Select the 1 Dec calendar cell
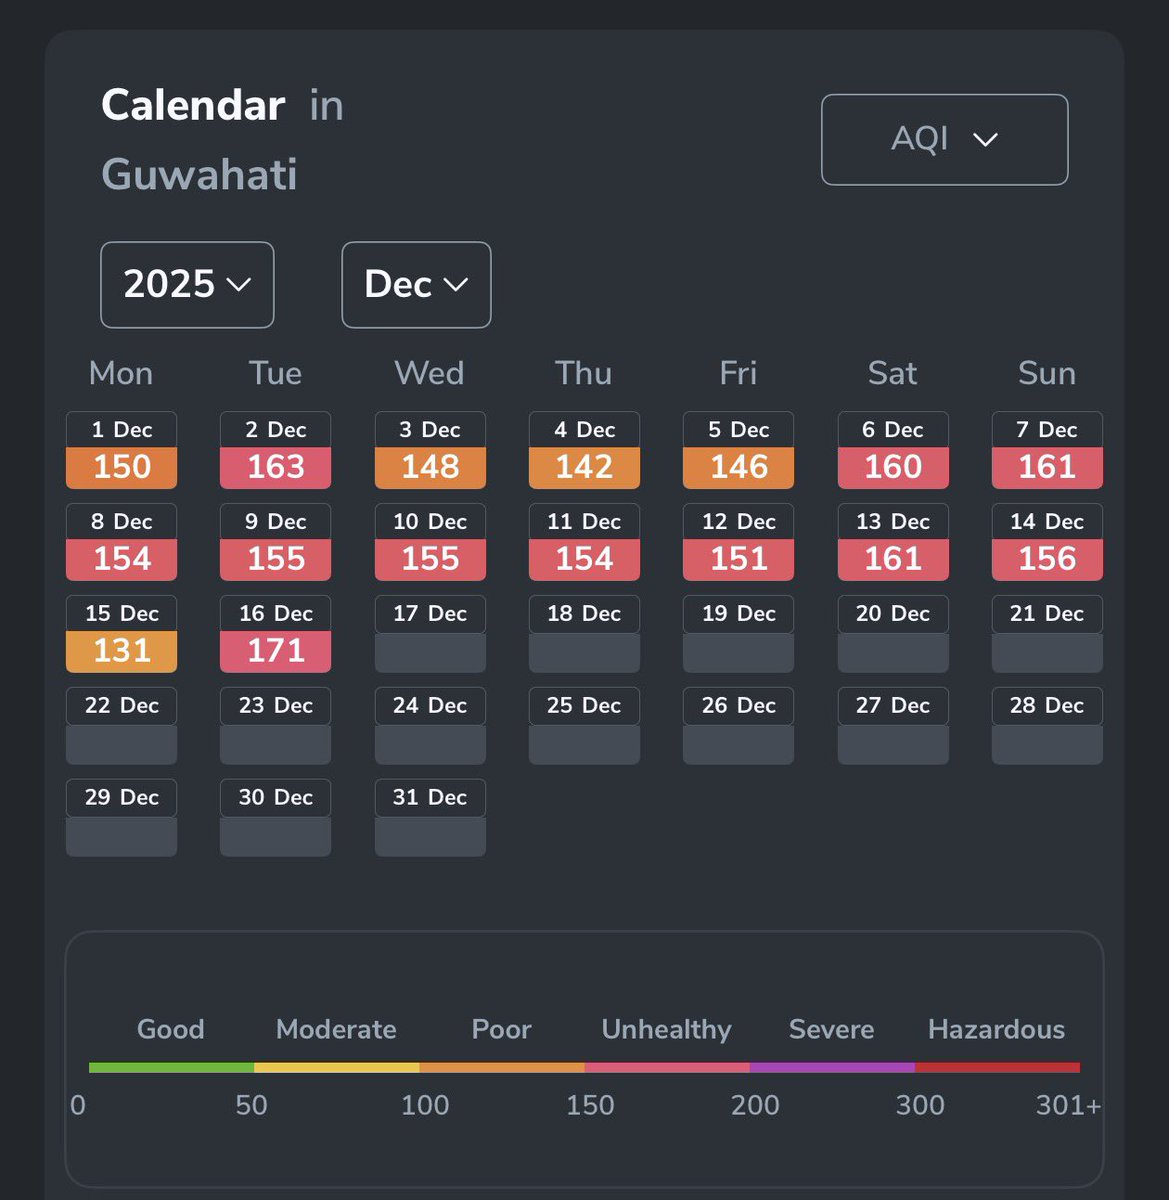 [121, 449]
